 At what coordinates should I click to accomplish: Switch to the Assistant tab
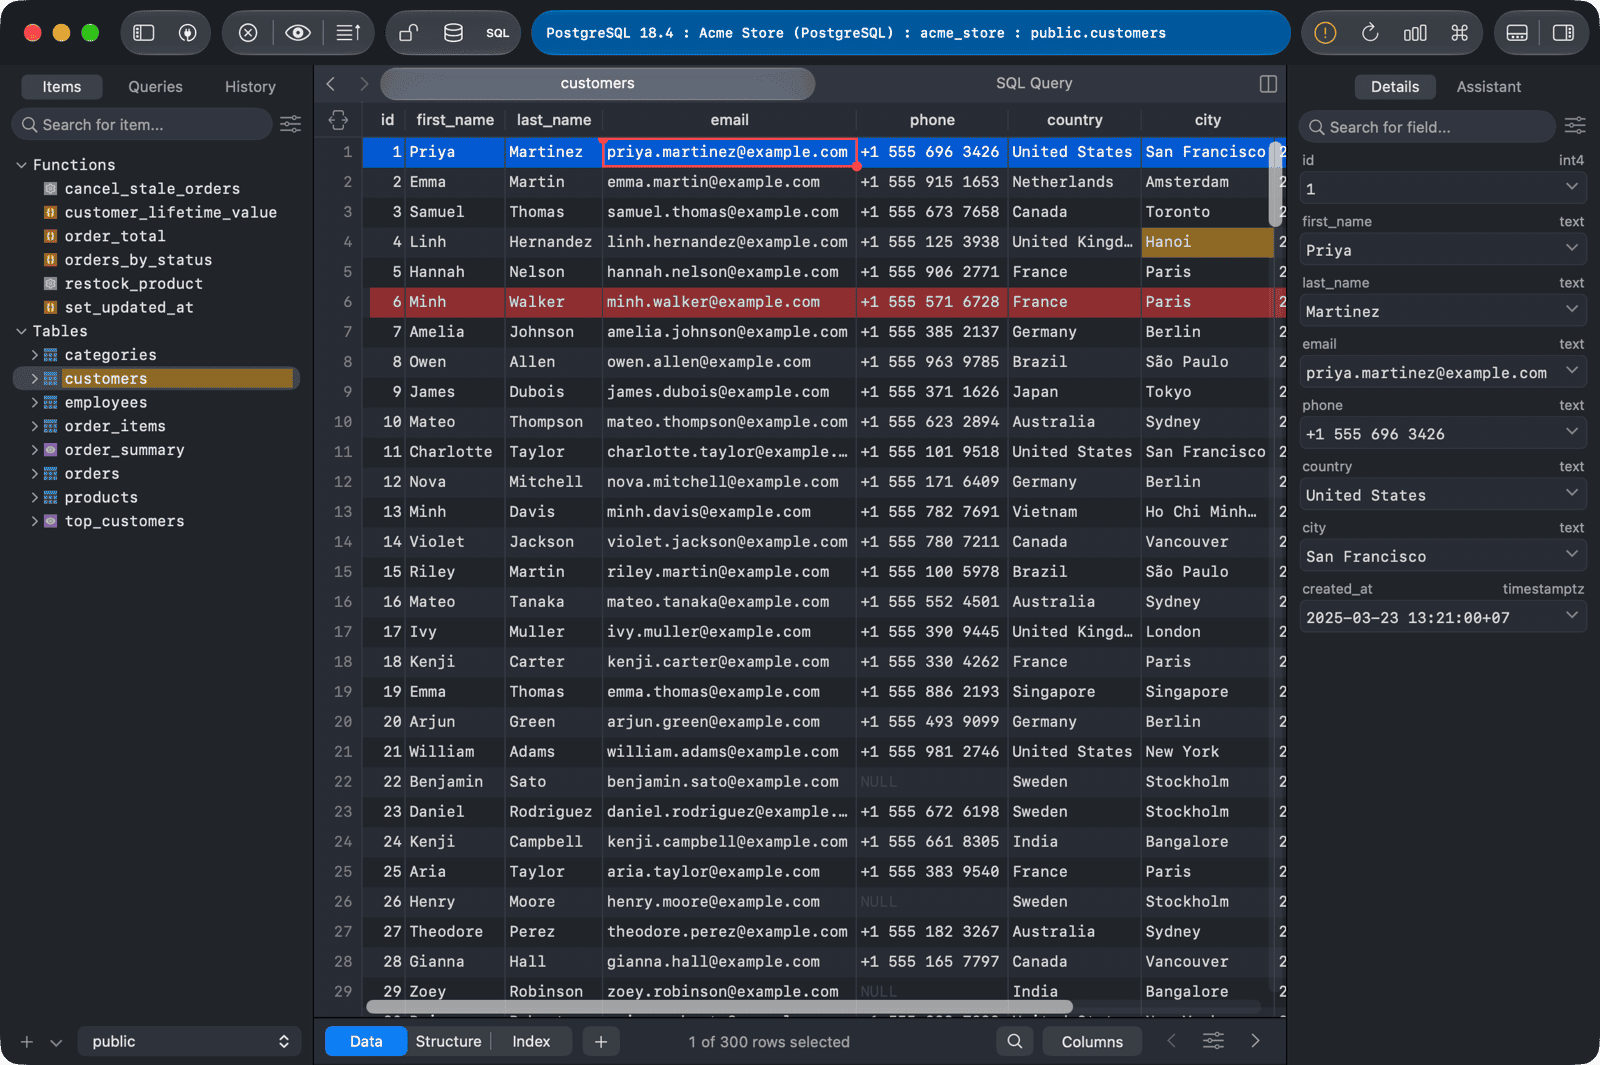pyautogui.click(x=1488, y=87)
